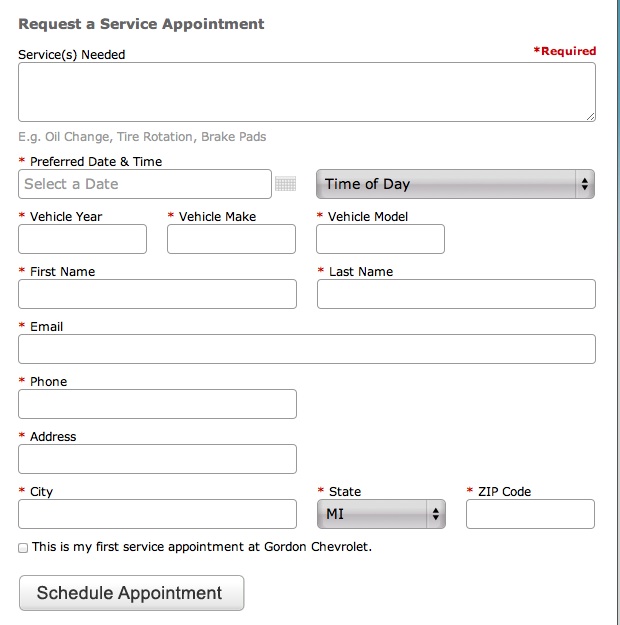Focus the Service(s) Needed text area
The image size is (620, 625).
click(x=307, y=92)
